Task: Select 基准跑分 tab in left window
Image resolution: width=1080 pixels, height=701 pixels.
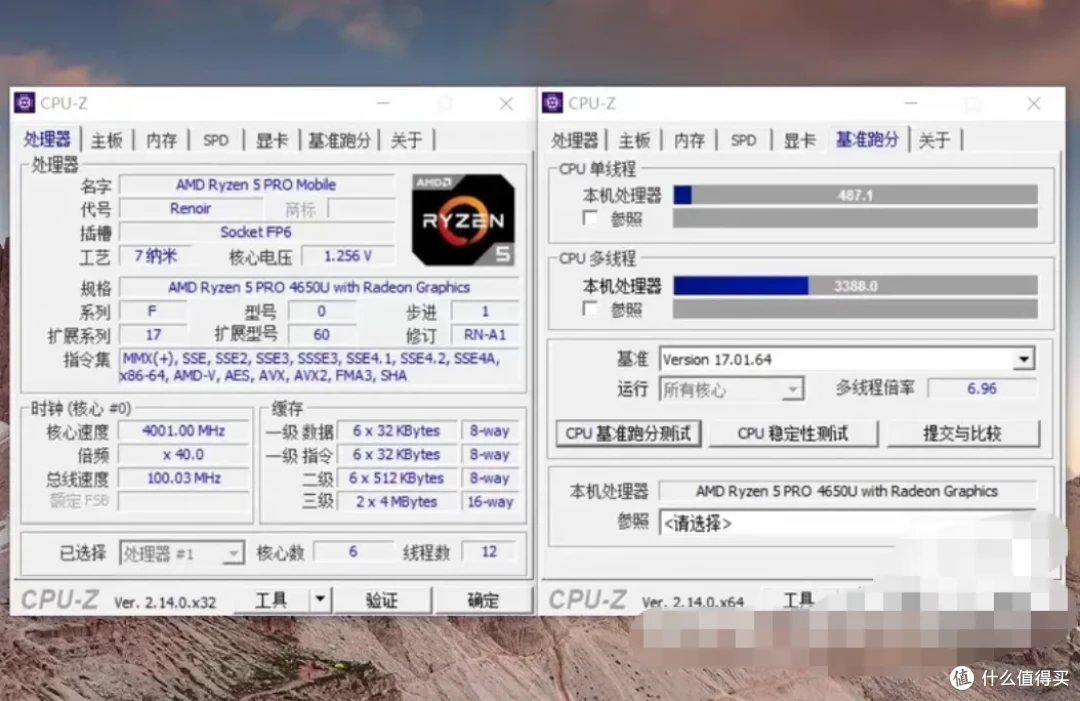Action: pos(340,140)
